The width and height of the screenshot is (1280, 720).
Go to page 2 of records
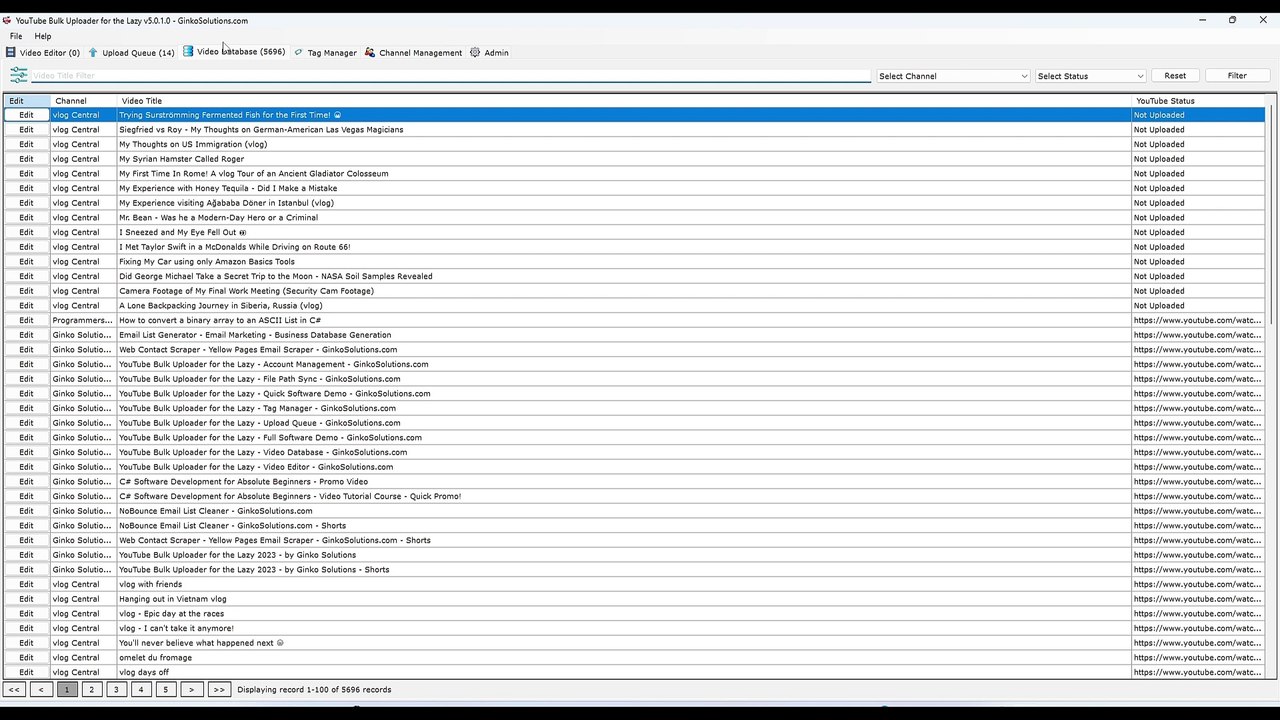tap(91, 689)
